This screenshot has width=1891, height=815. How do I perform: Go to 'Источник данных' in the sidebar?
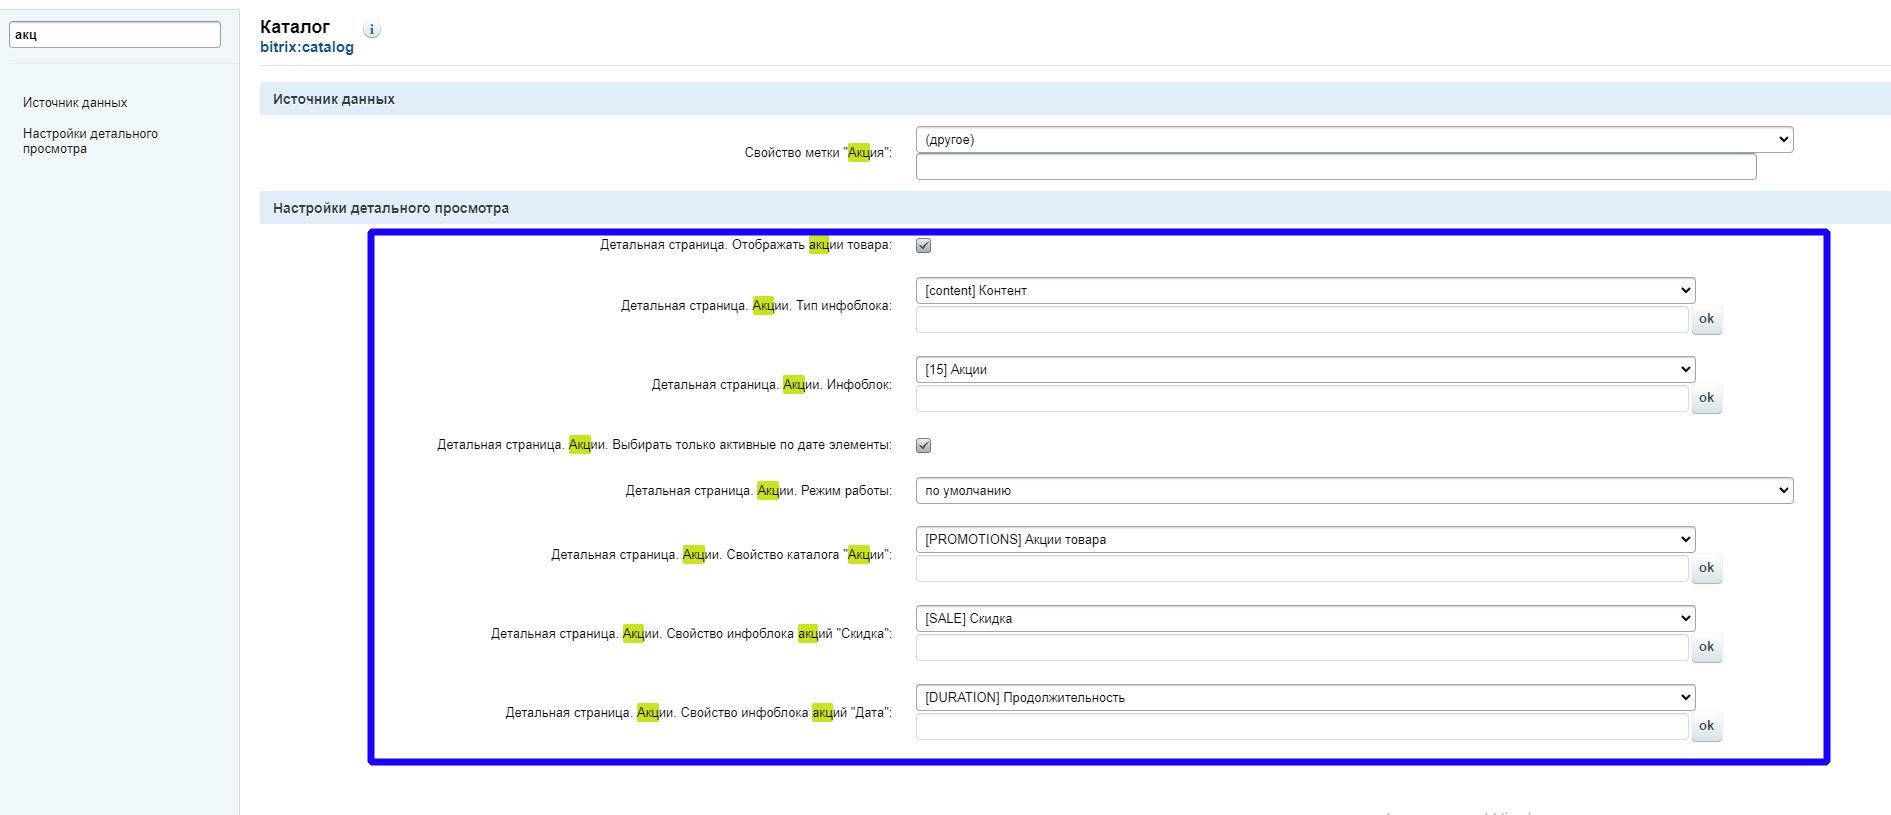click(x=75, y=103)
